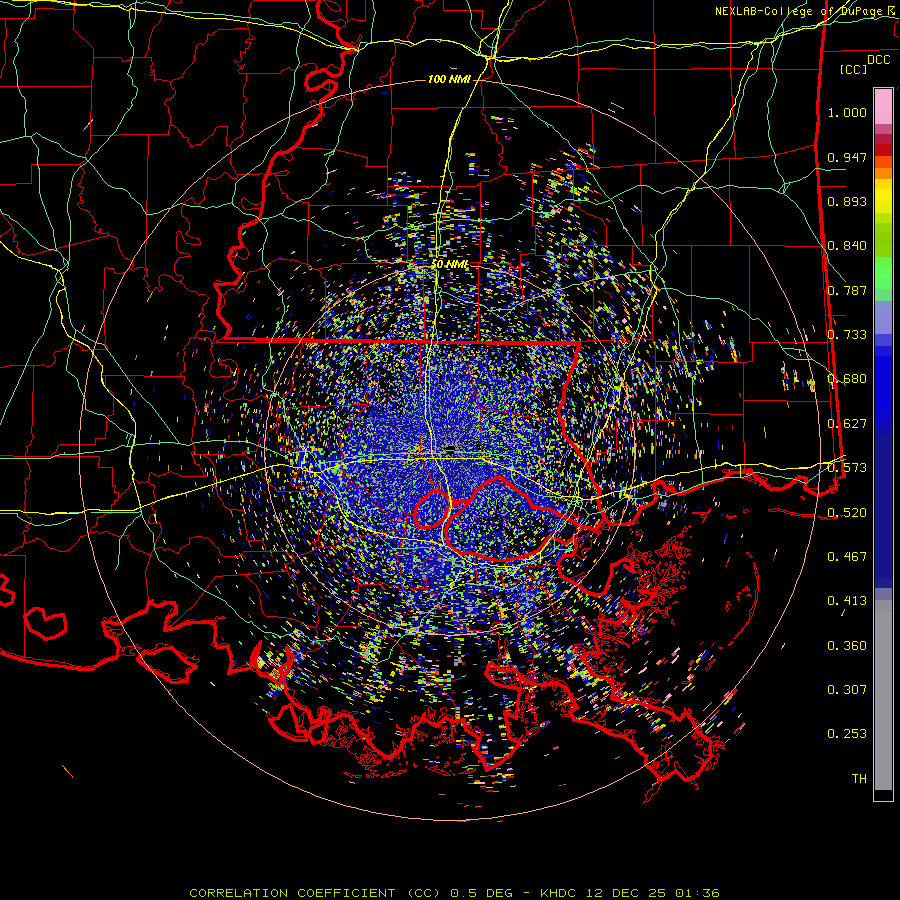
Task: Click the 0.413 color scale value
Action: tap(847, 601)
